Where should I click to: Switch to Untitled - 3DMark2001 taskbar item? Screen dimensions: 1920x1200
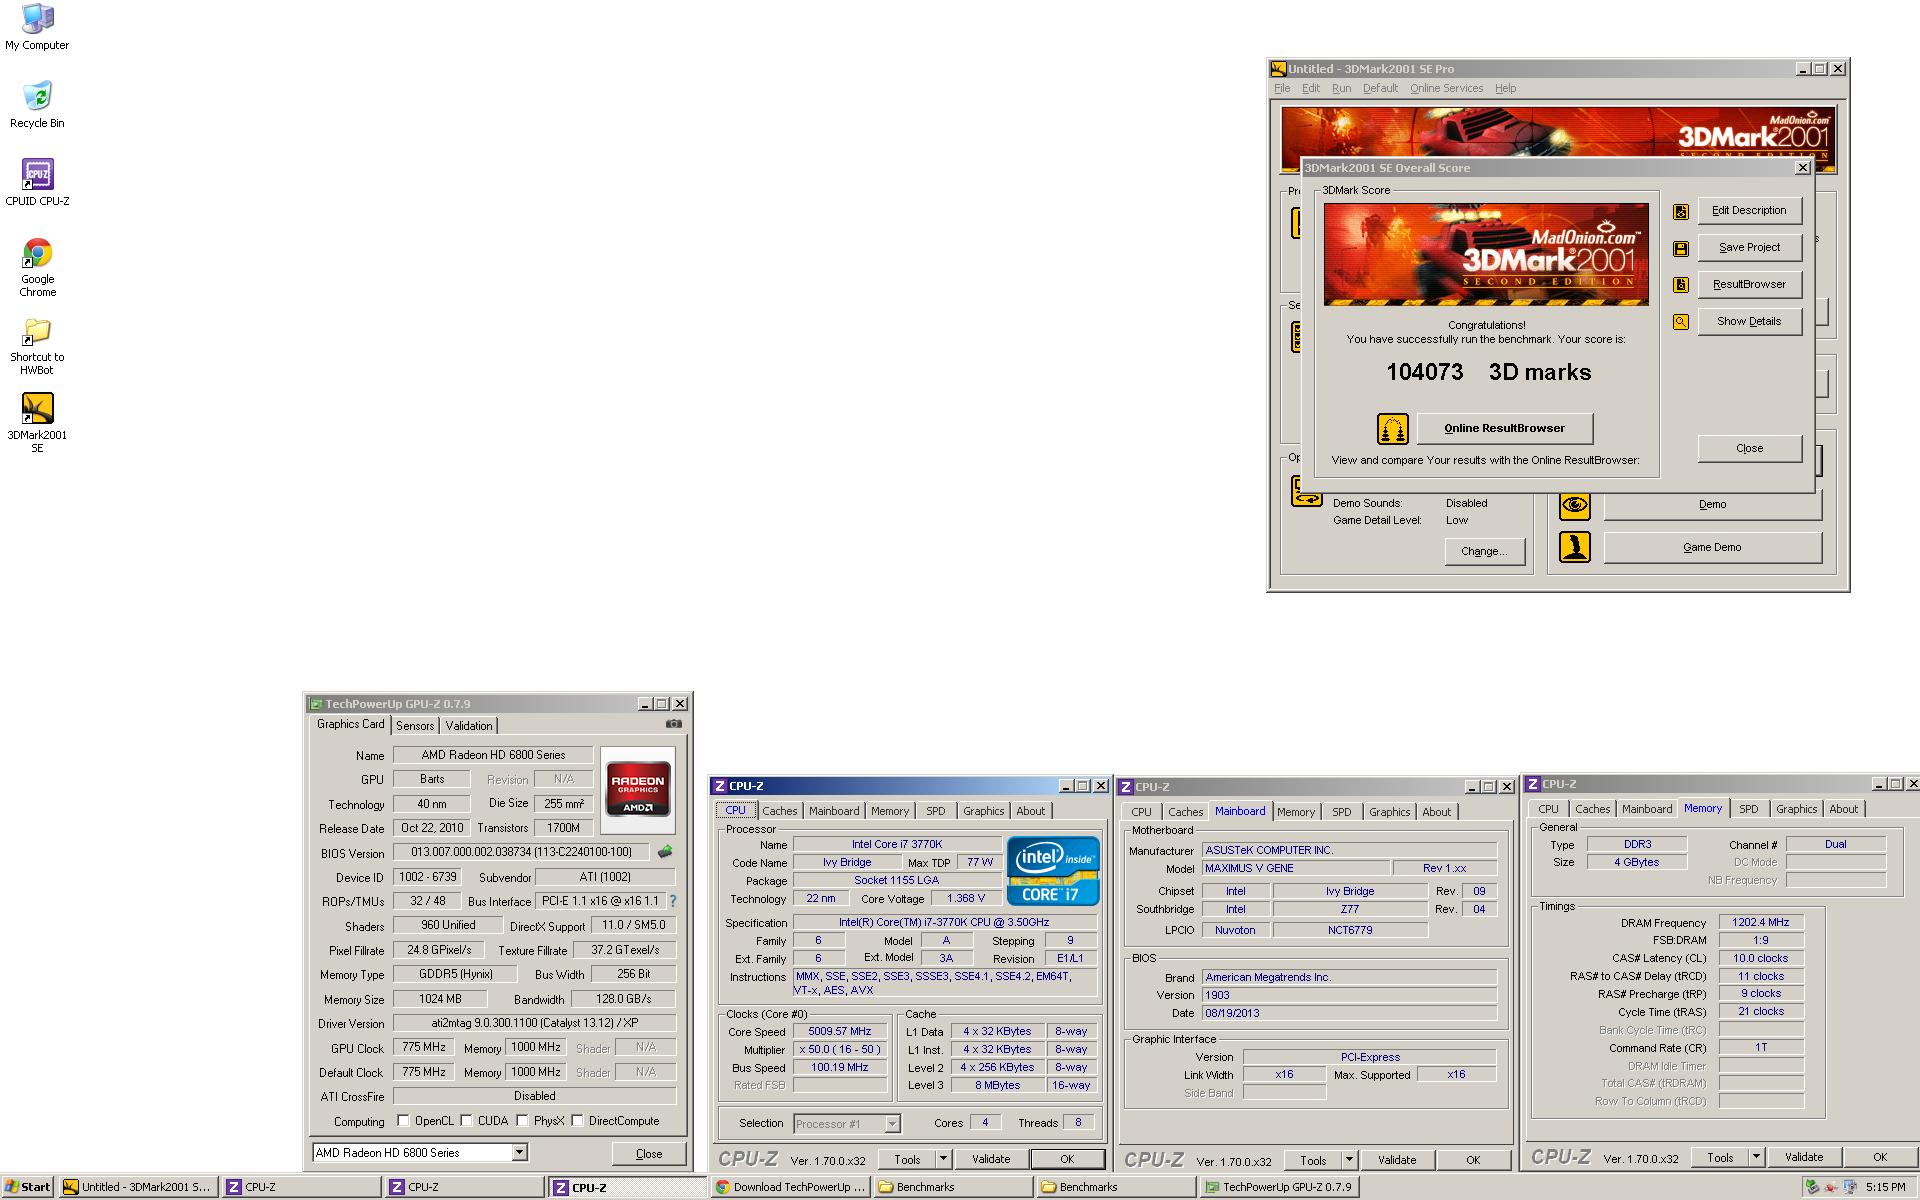coord(138,1187)
